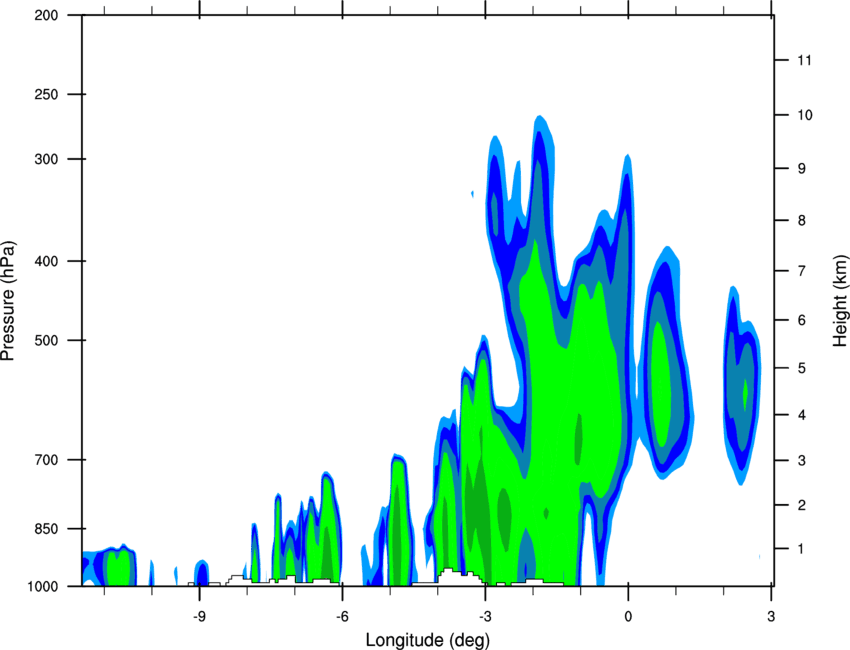Click the 3 longitude tick label
This screenshot has width=850, height=650.
[771, 617]
